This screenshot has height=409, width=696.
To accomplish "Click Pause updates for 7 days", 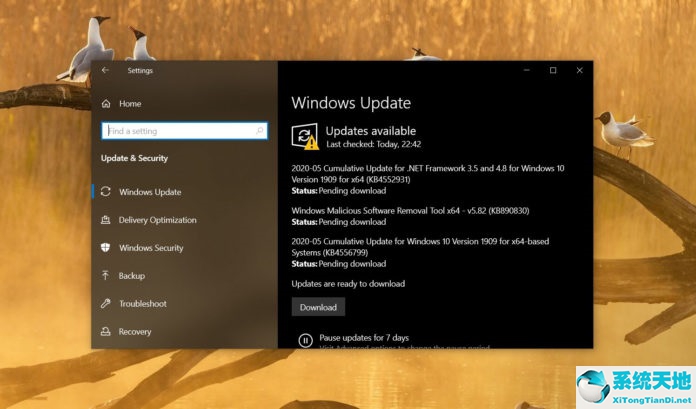I will click(364, 338).
